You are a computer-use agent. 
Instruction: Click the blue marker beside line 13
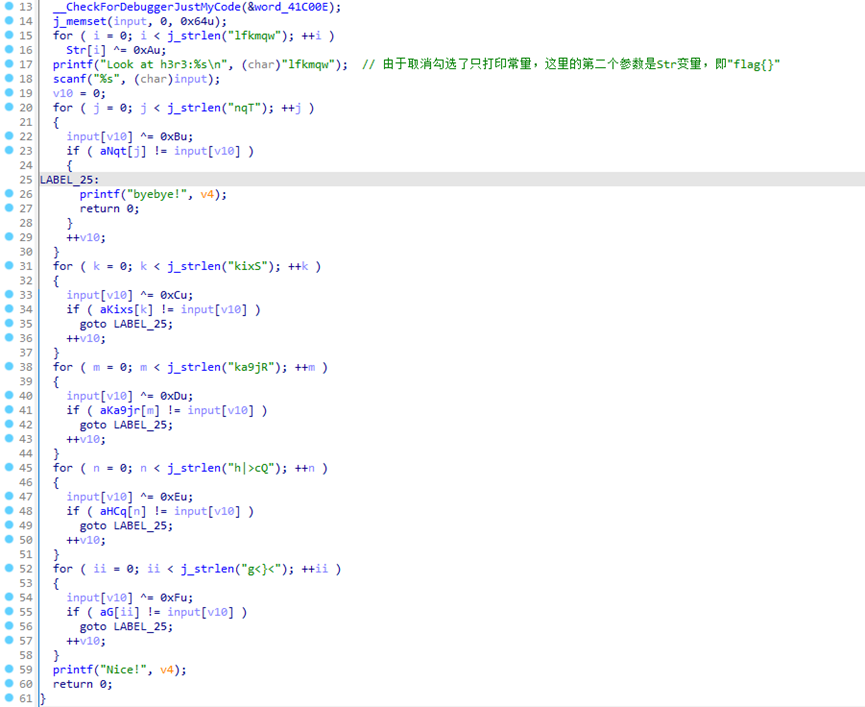[x=8, y=7]
